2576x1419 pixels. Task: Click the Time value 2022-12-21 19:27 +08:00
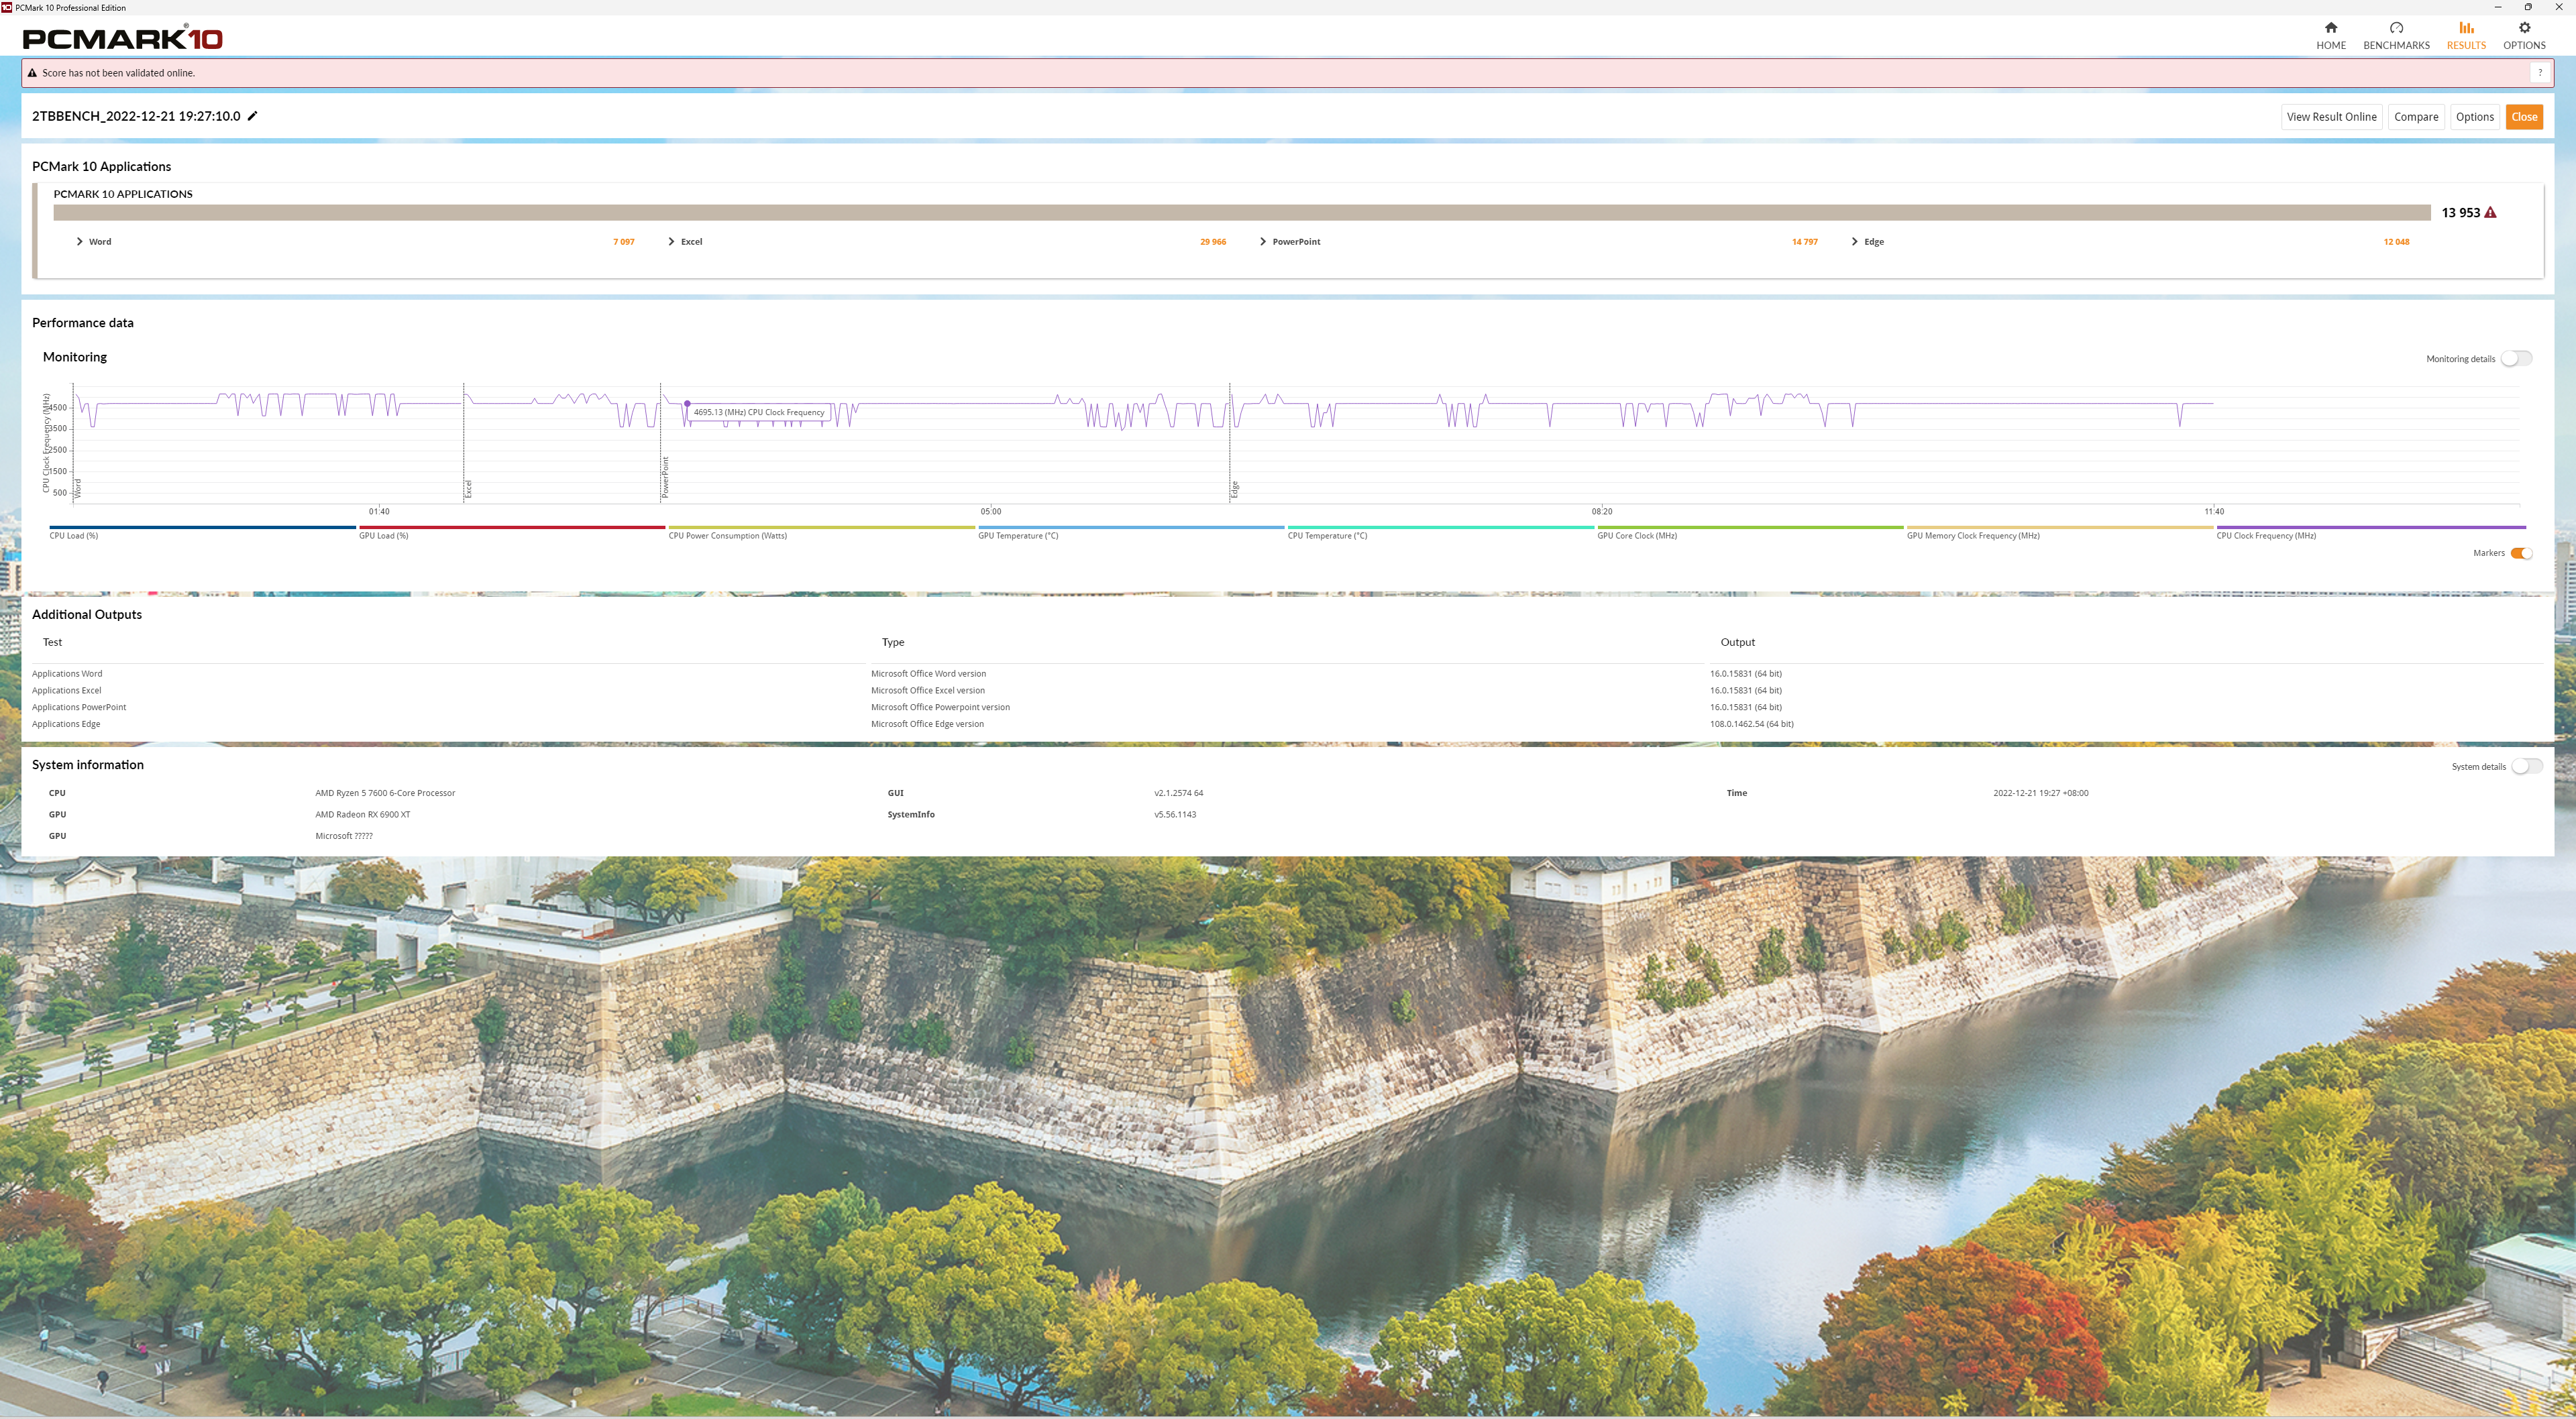[x=2040, y=793]
